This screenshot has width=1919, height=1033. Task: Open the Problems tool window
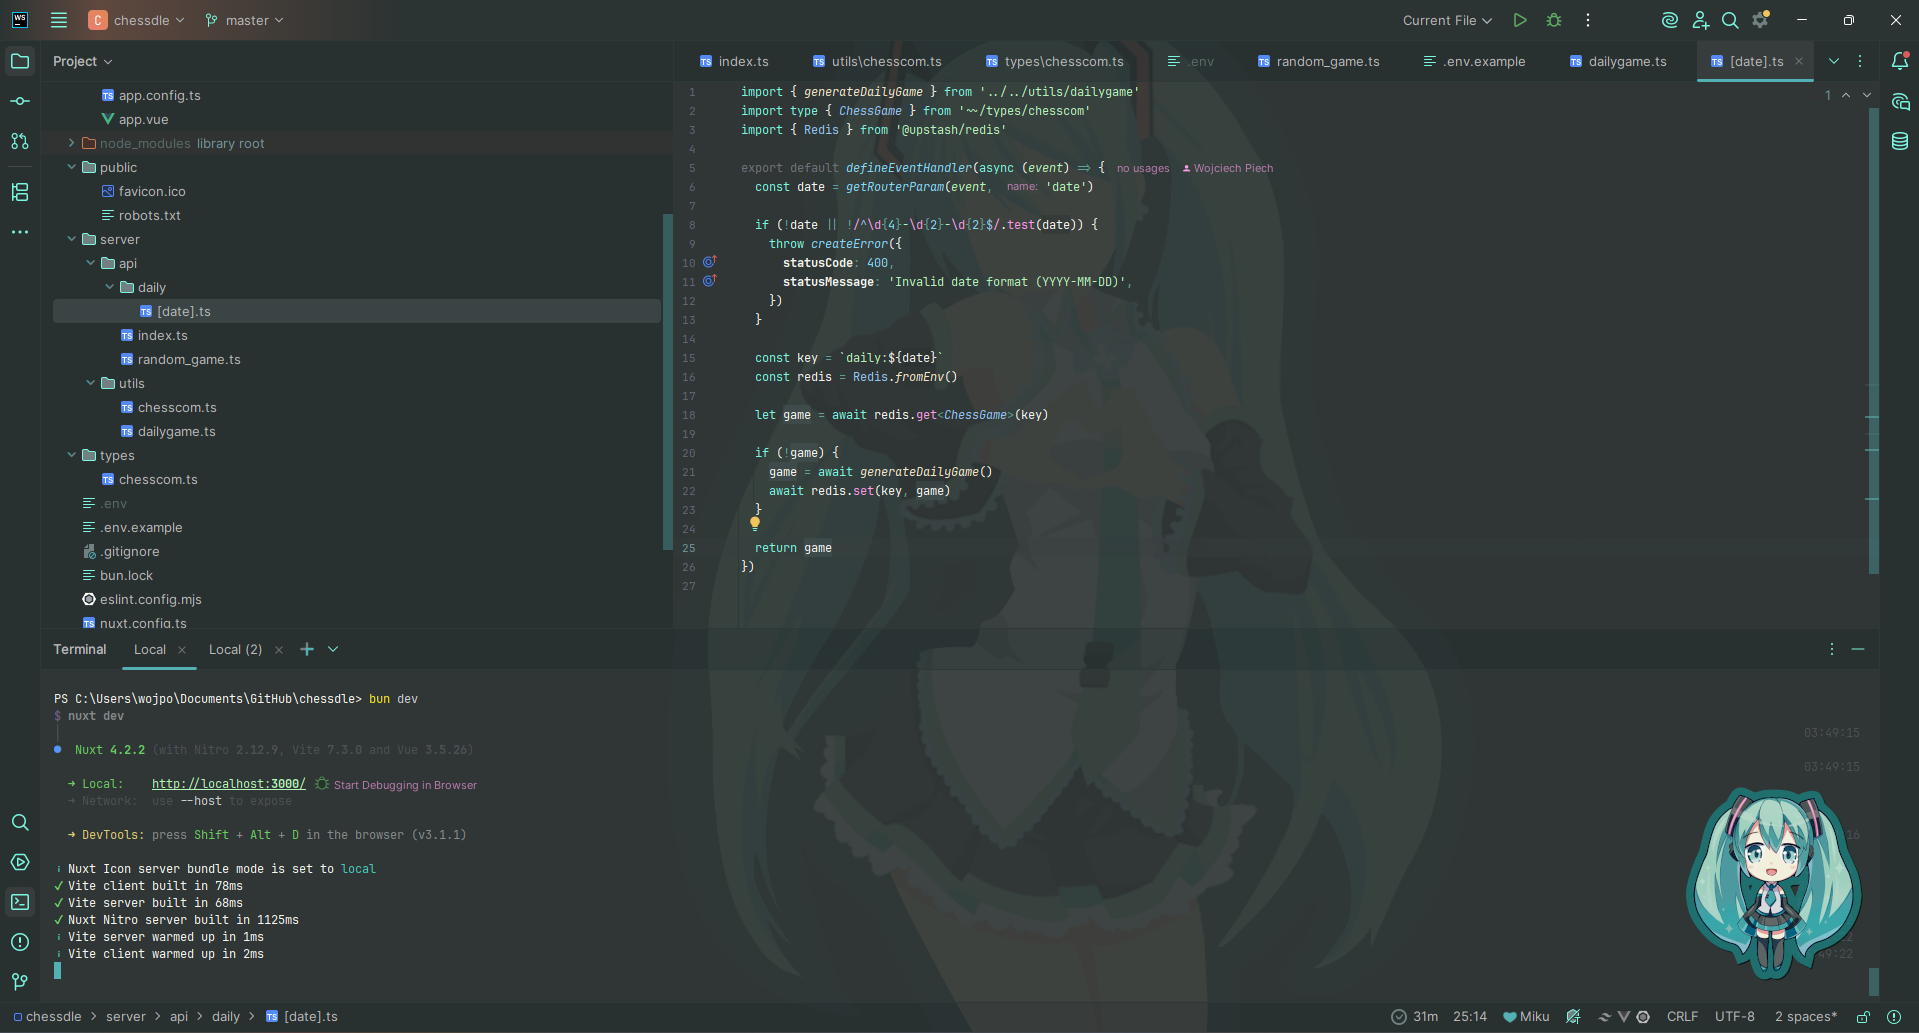20,942
